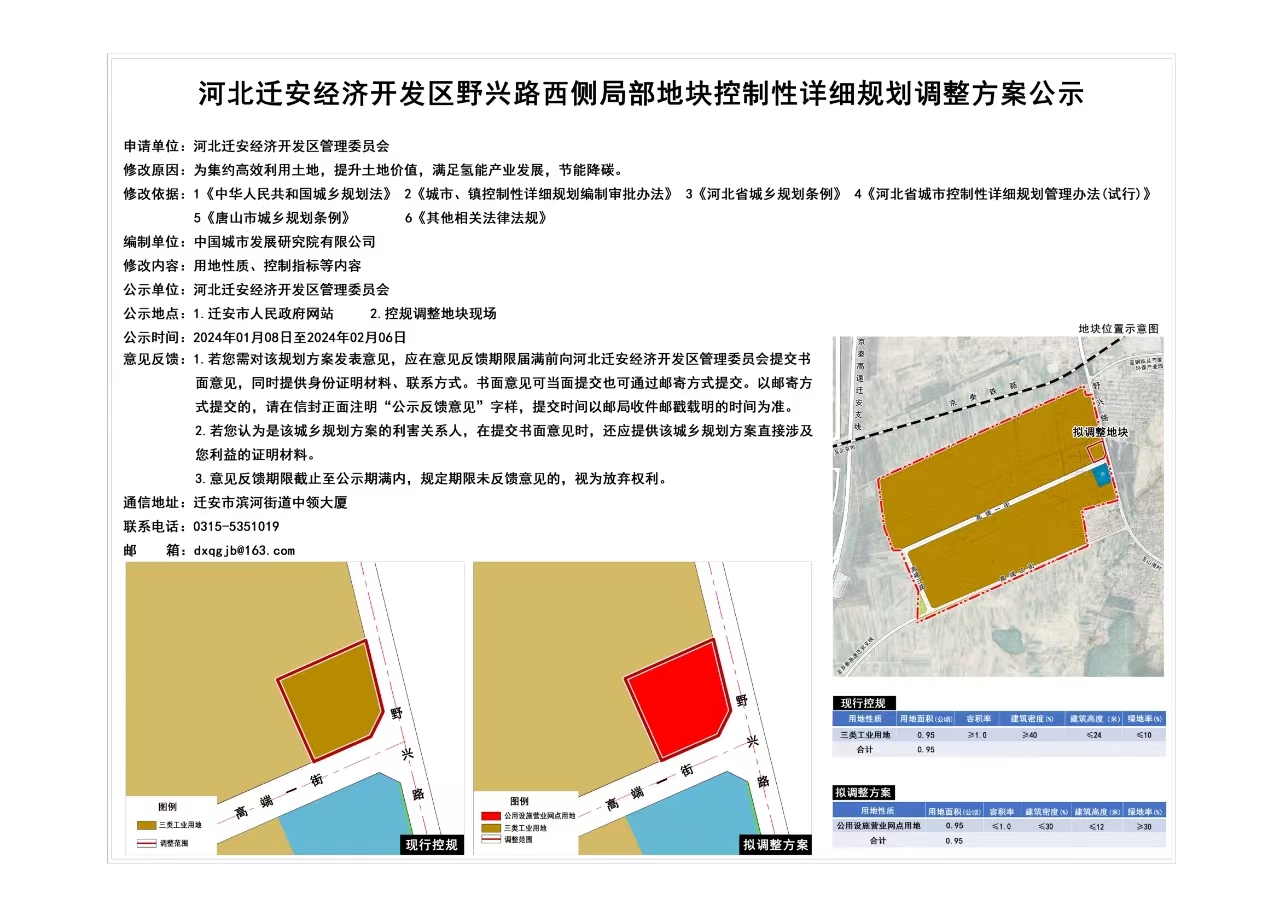The image size is (1280, 905).
Task: Click the 现行控规 table heading
Action: pyautogui.click(x=865, y=704)
